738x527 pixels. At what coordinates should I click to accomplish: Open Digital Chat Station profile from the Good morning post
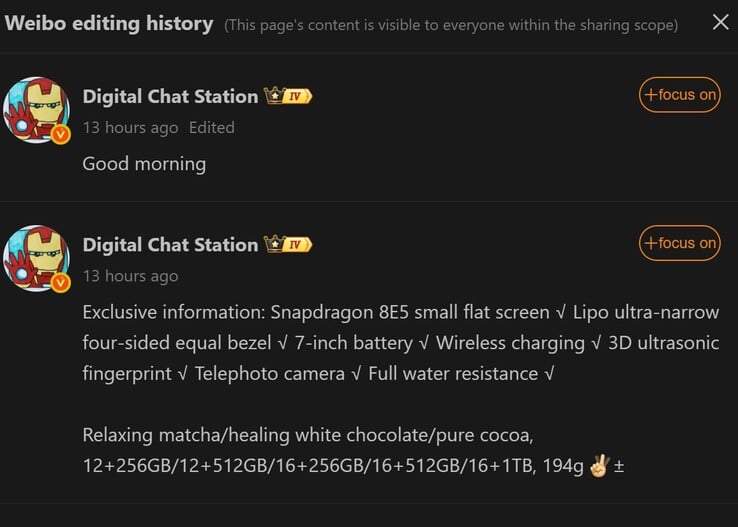170,96
